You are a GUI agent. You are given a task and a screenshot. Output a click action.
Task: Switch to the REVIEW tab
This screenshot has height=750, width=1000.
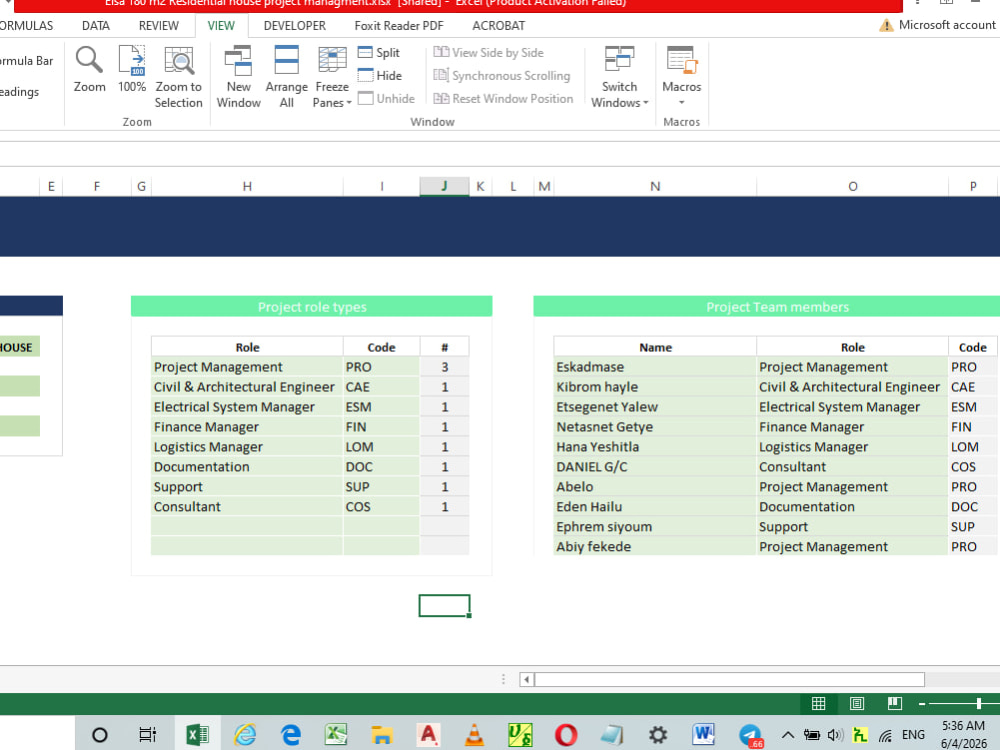click(159, 26)
